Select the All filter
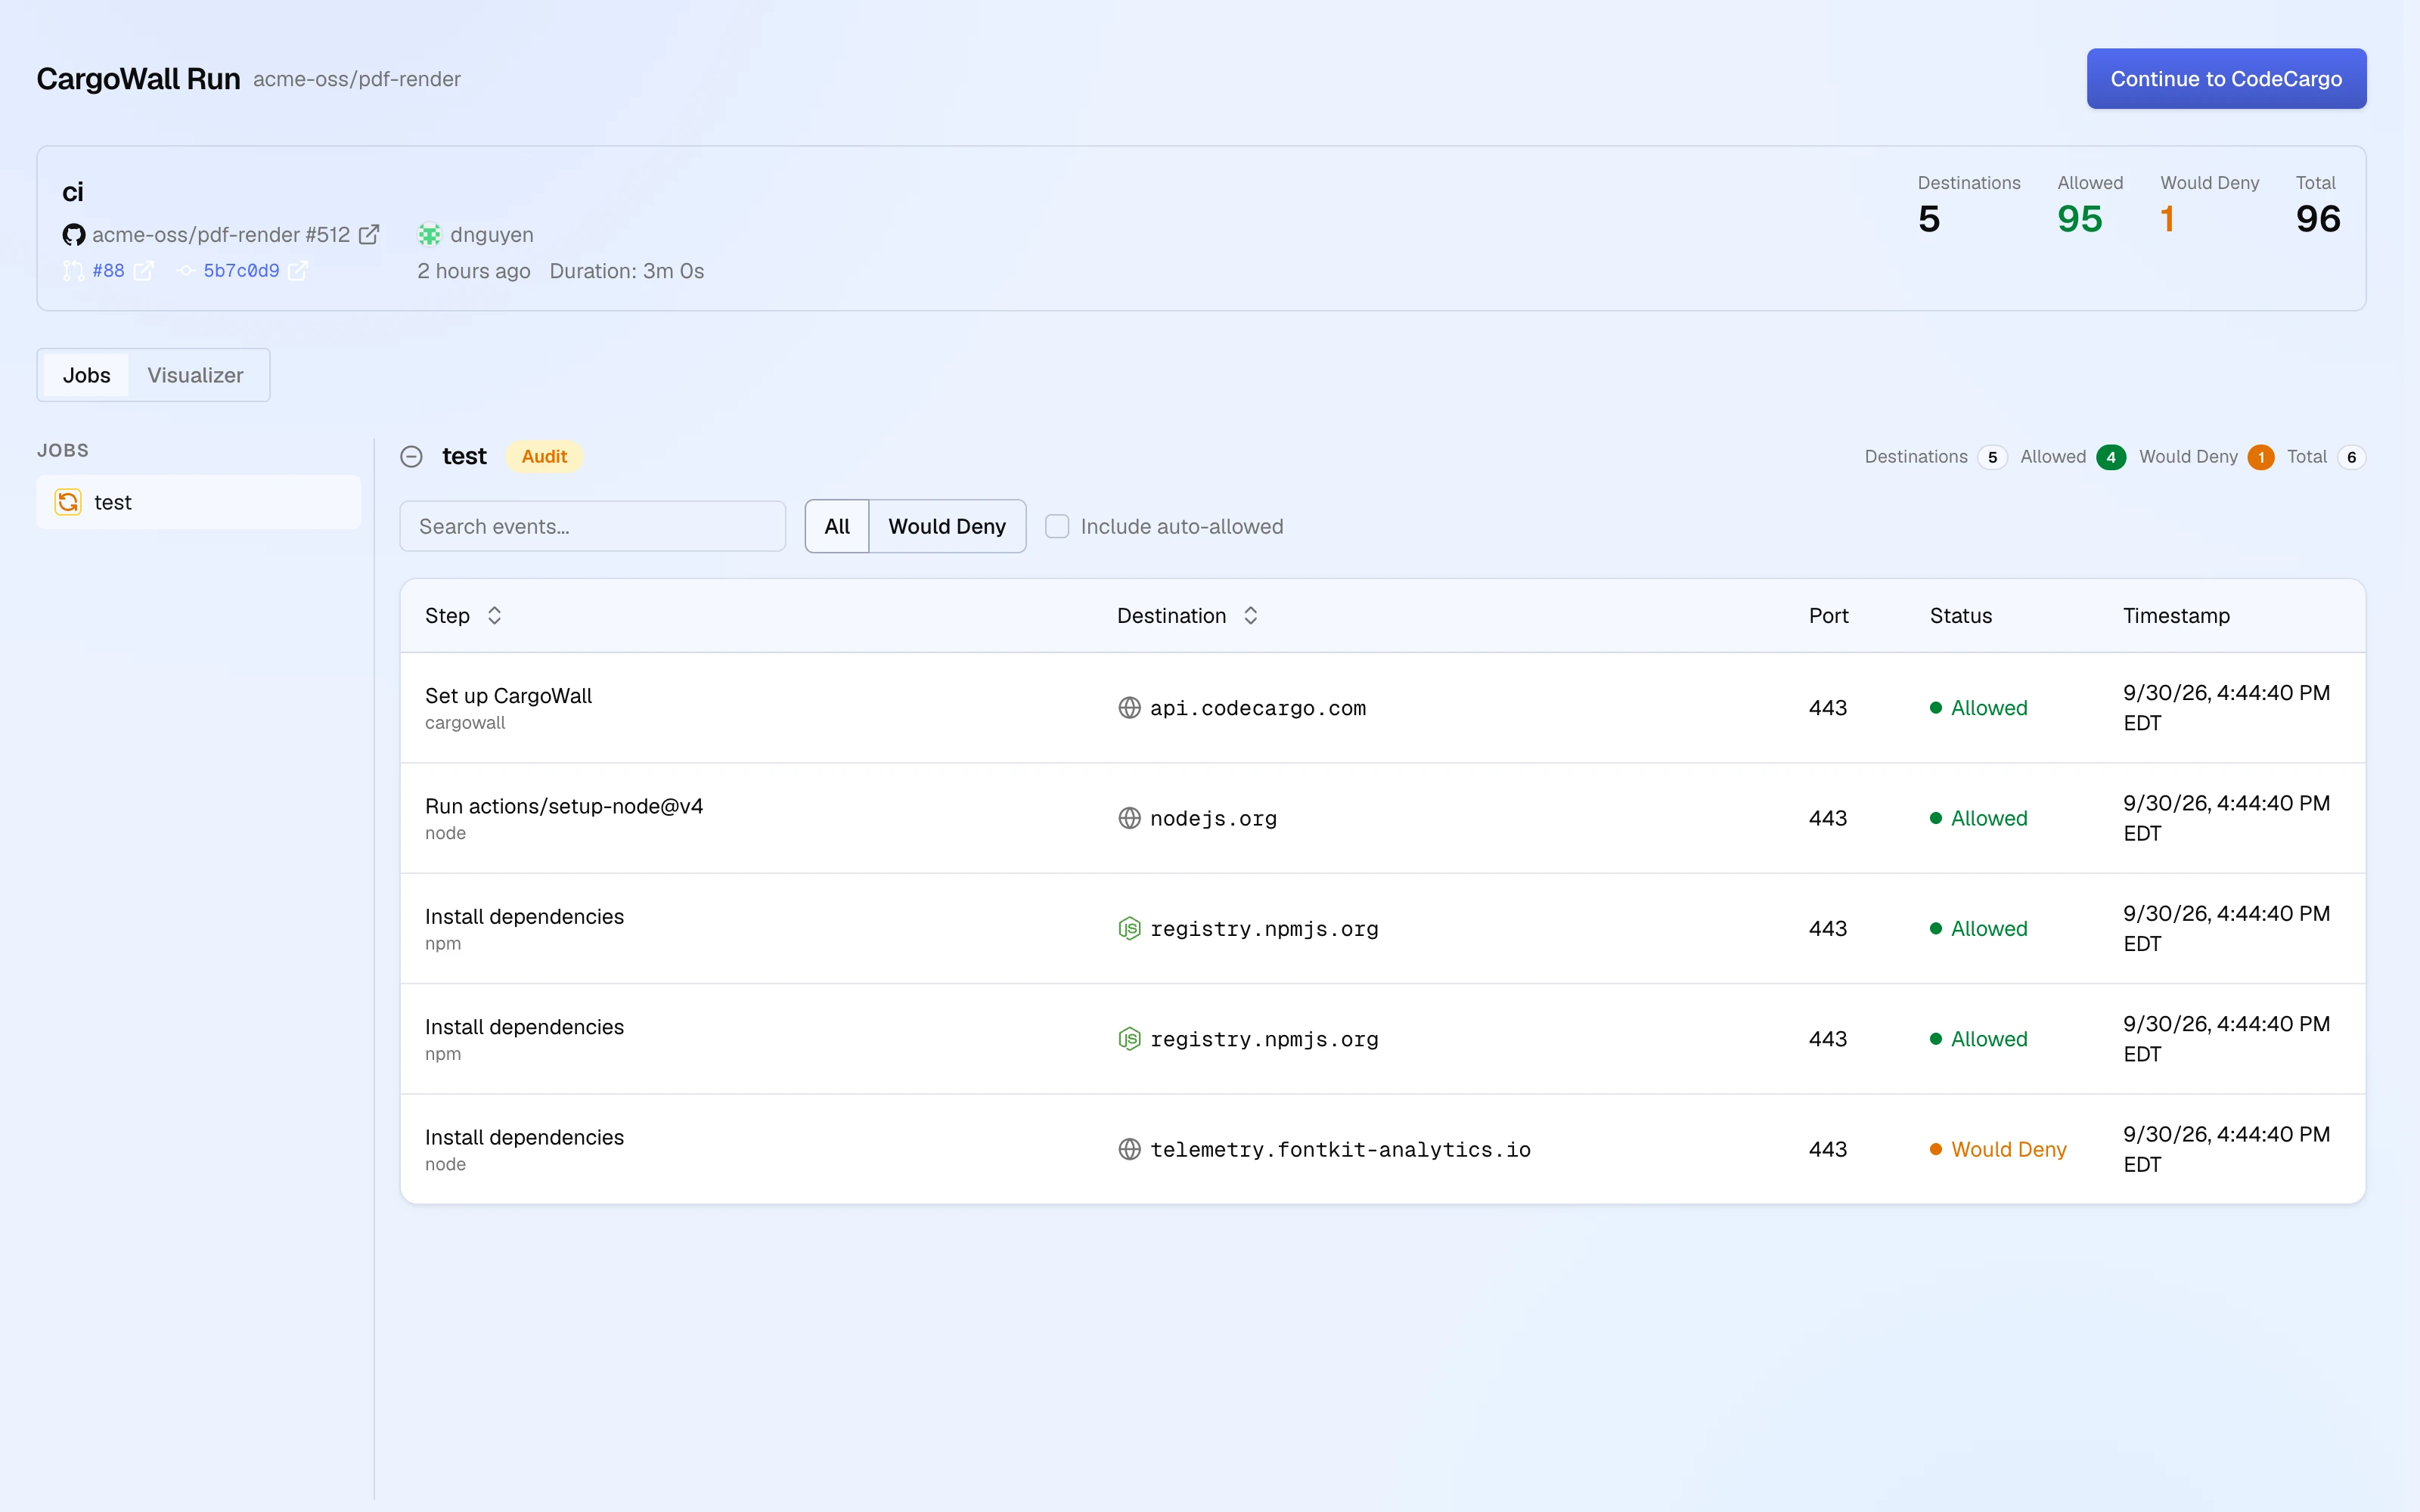2420x1512 pixels. tap(837, 526)
